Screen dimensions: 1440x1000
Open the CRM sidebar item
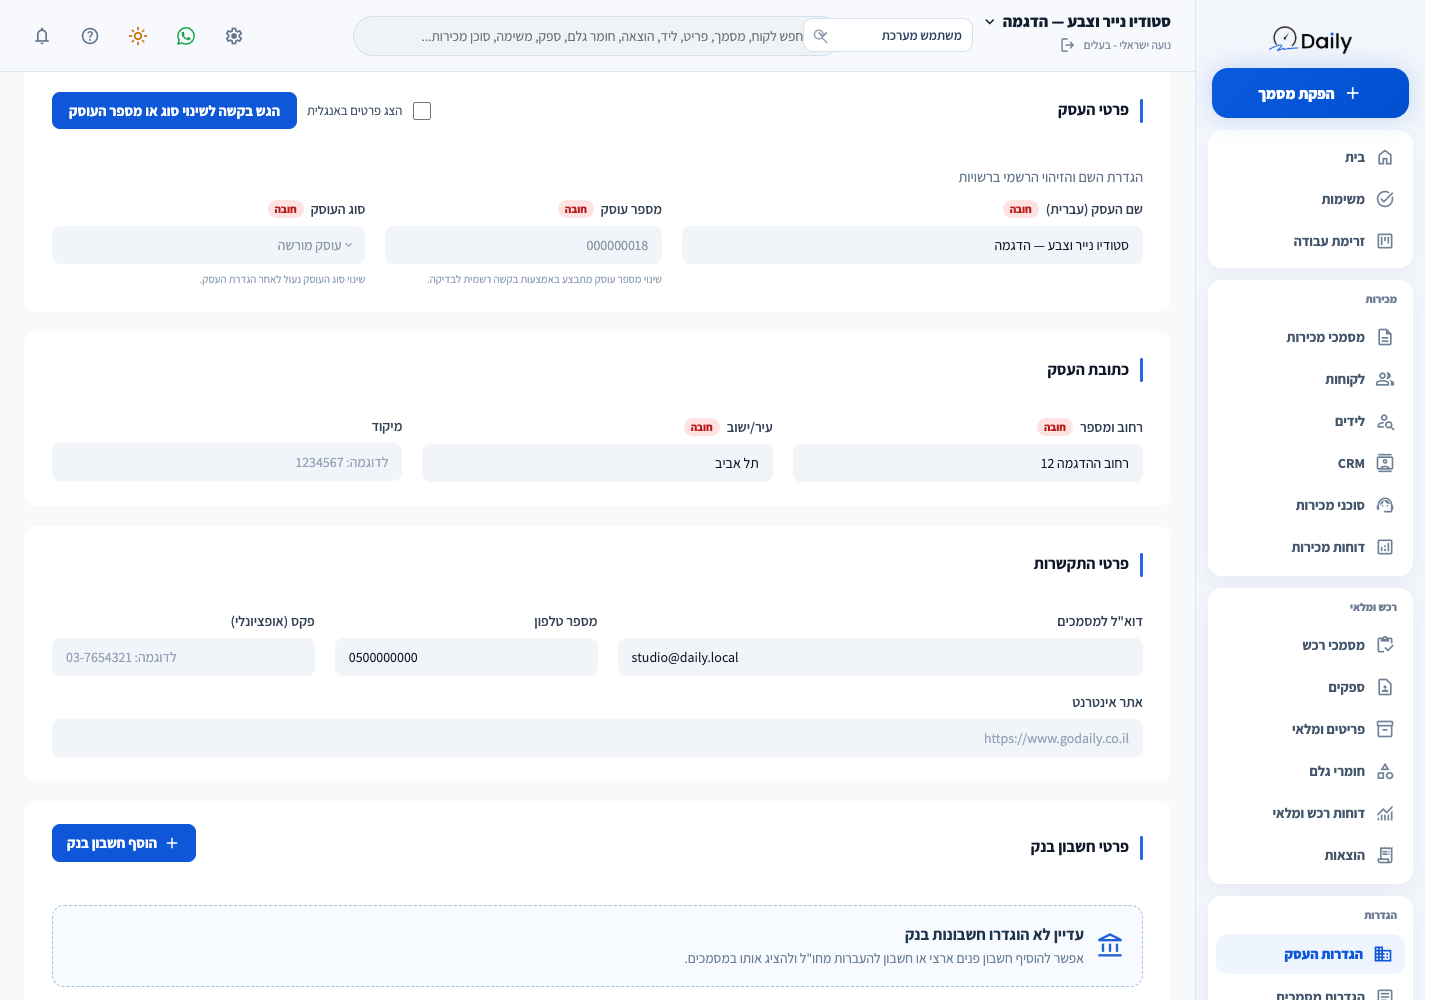tap(1310, 463)
